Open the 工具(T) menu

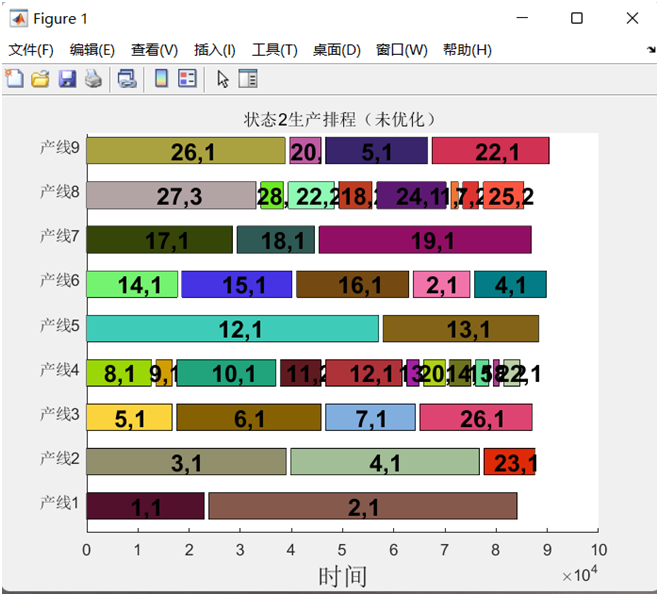(x=274, y=50)
